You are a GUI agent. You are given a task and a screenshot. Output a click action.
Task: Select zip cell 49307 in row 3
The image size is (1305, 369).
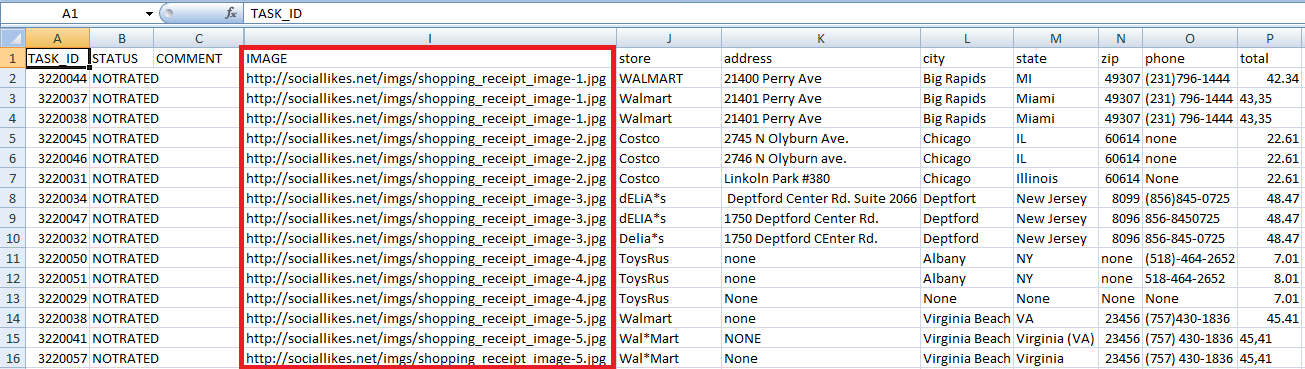coord(1120,98)
